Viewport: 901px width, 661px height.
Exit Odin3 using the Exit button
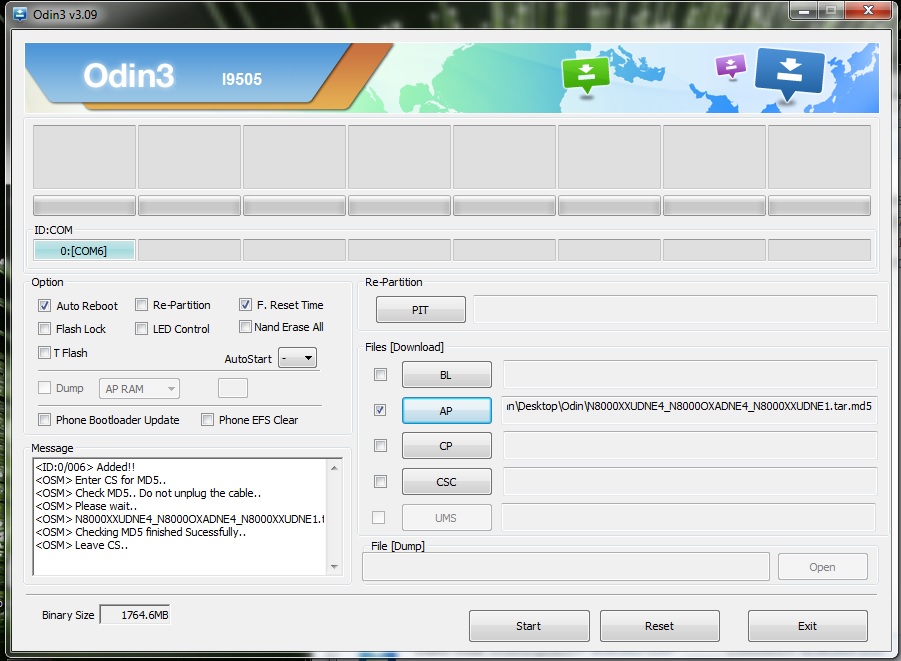coord(807,626)
